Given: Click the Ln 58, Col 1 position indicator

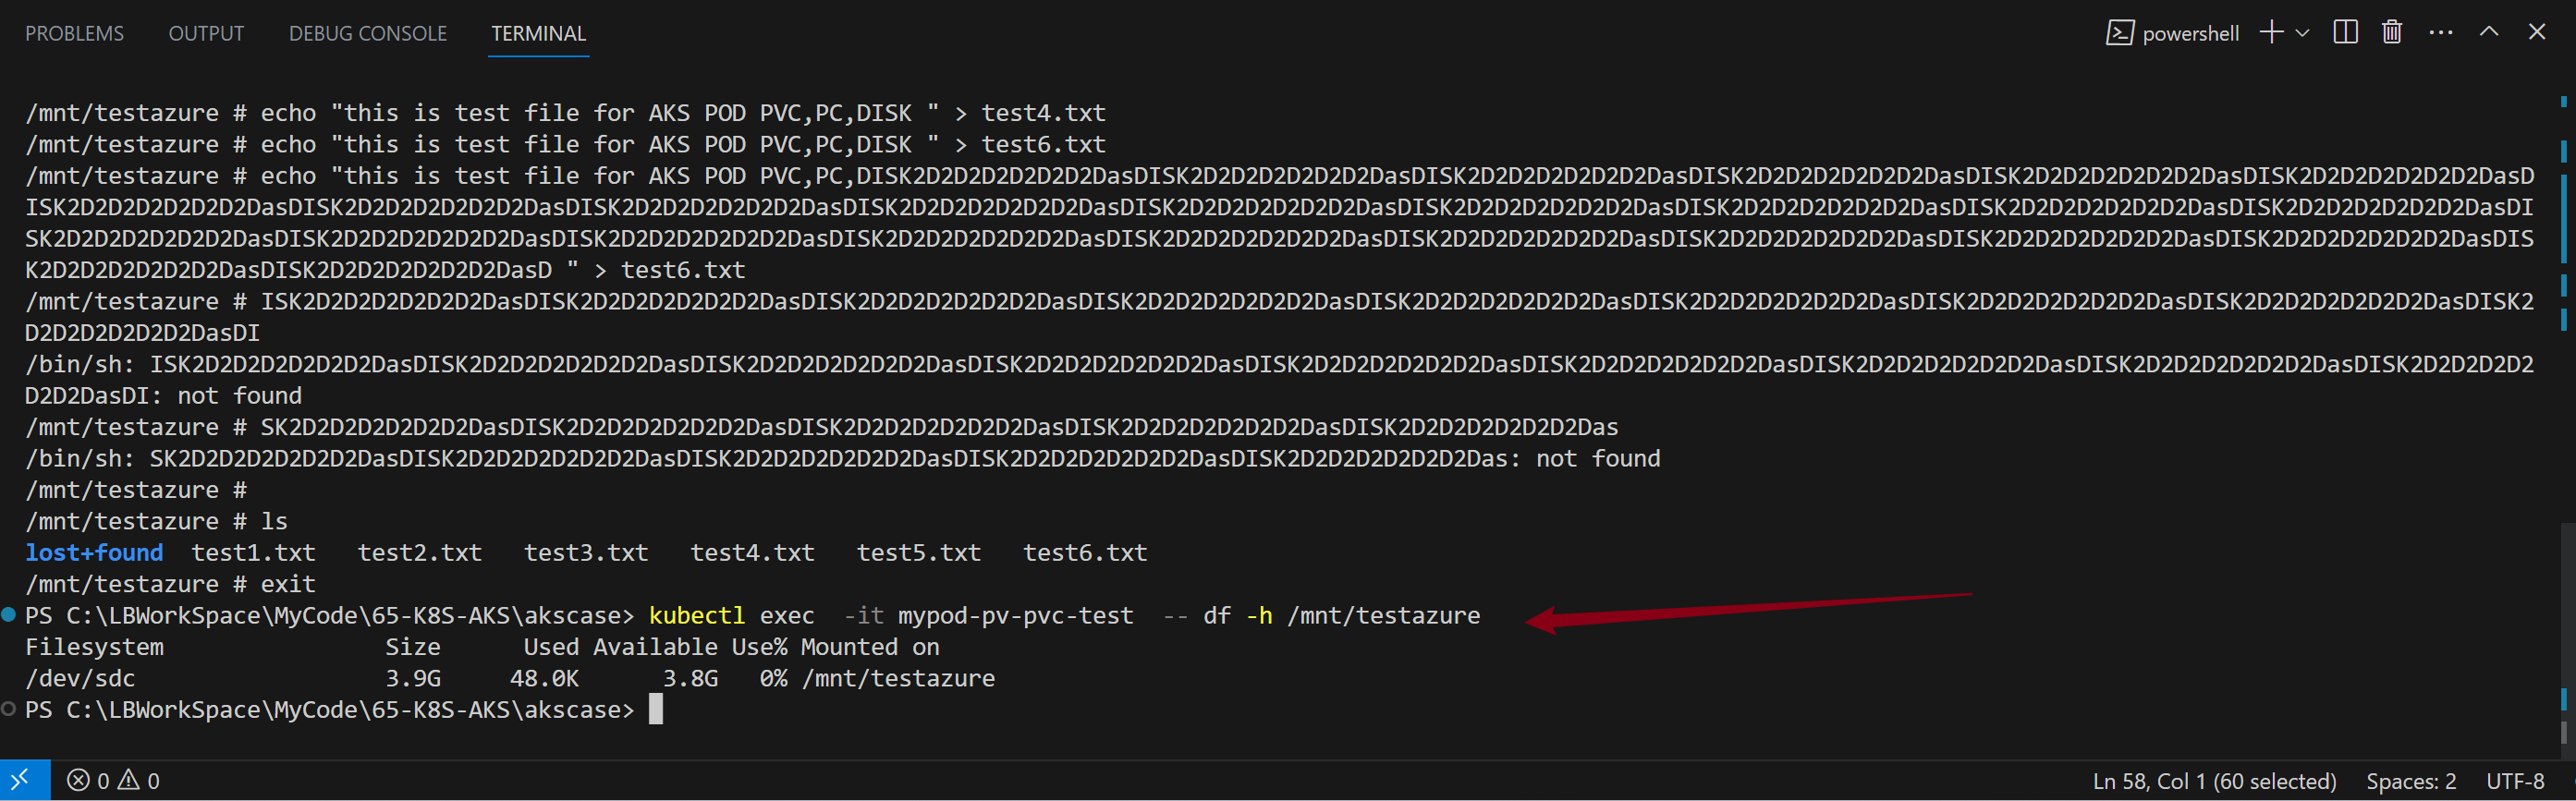Looking at the screenshot, I should 2214,781.
